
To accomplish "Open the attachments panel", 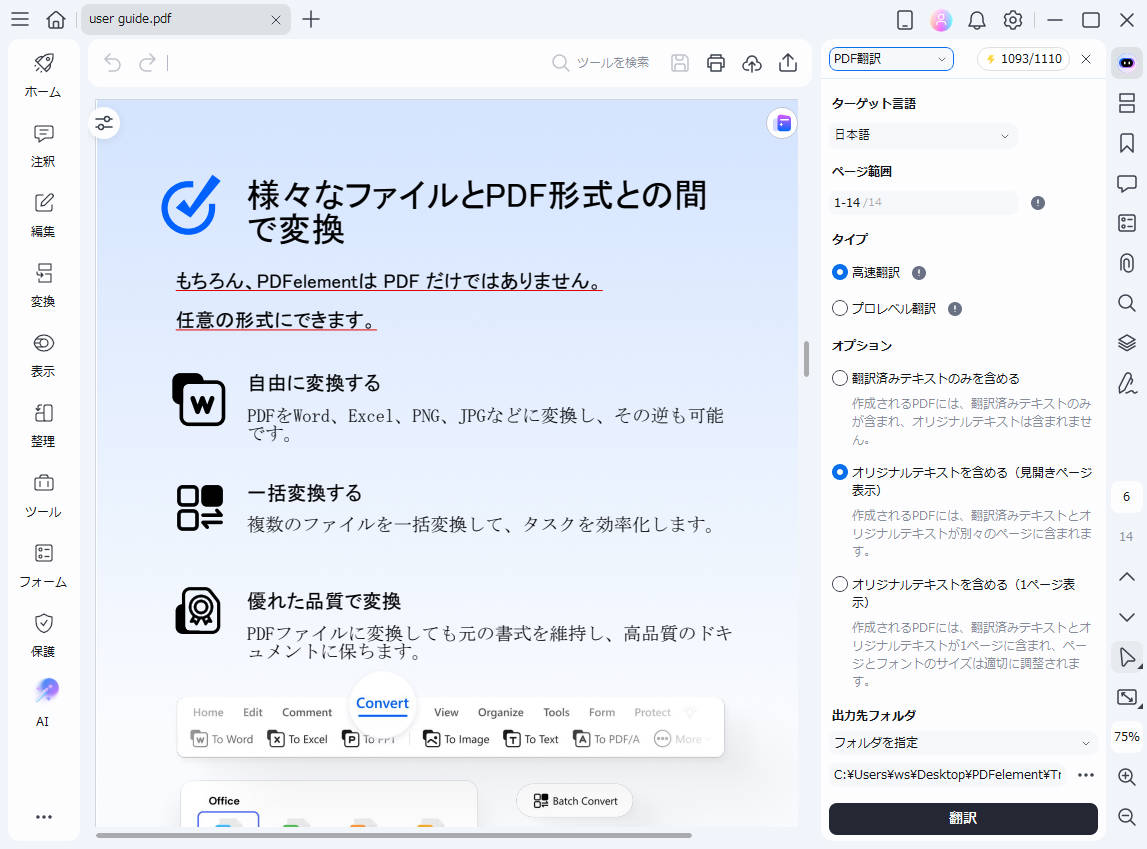I will (1127, 263).
